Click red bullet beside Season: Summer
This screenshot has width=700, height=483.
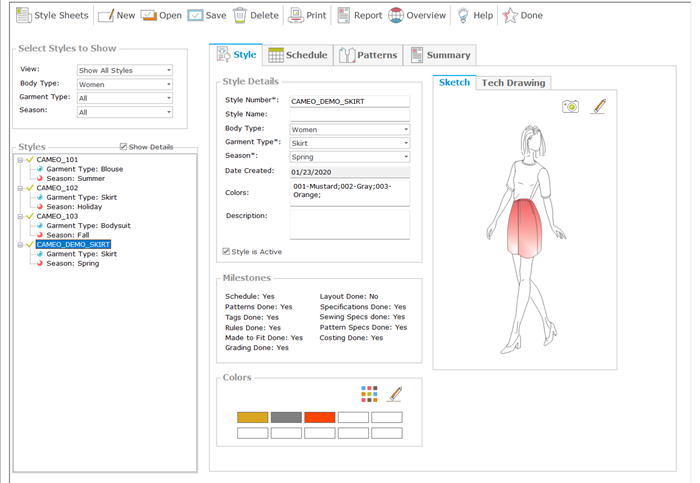tap(40, 178)
